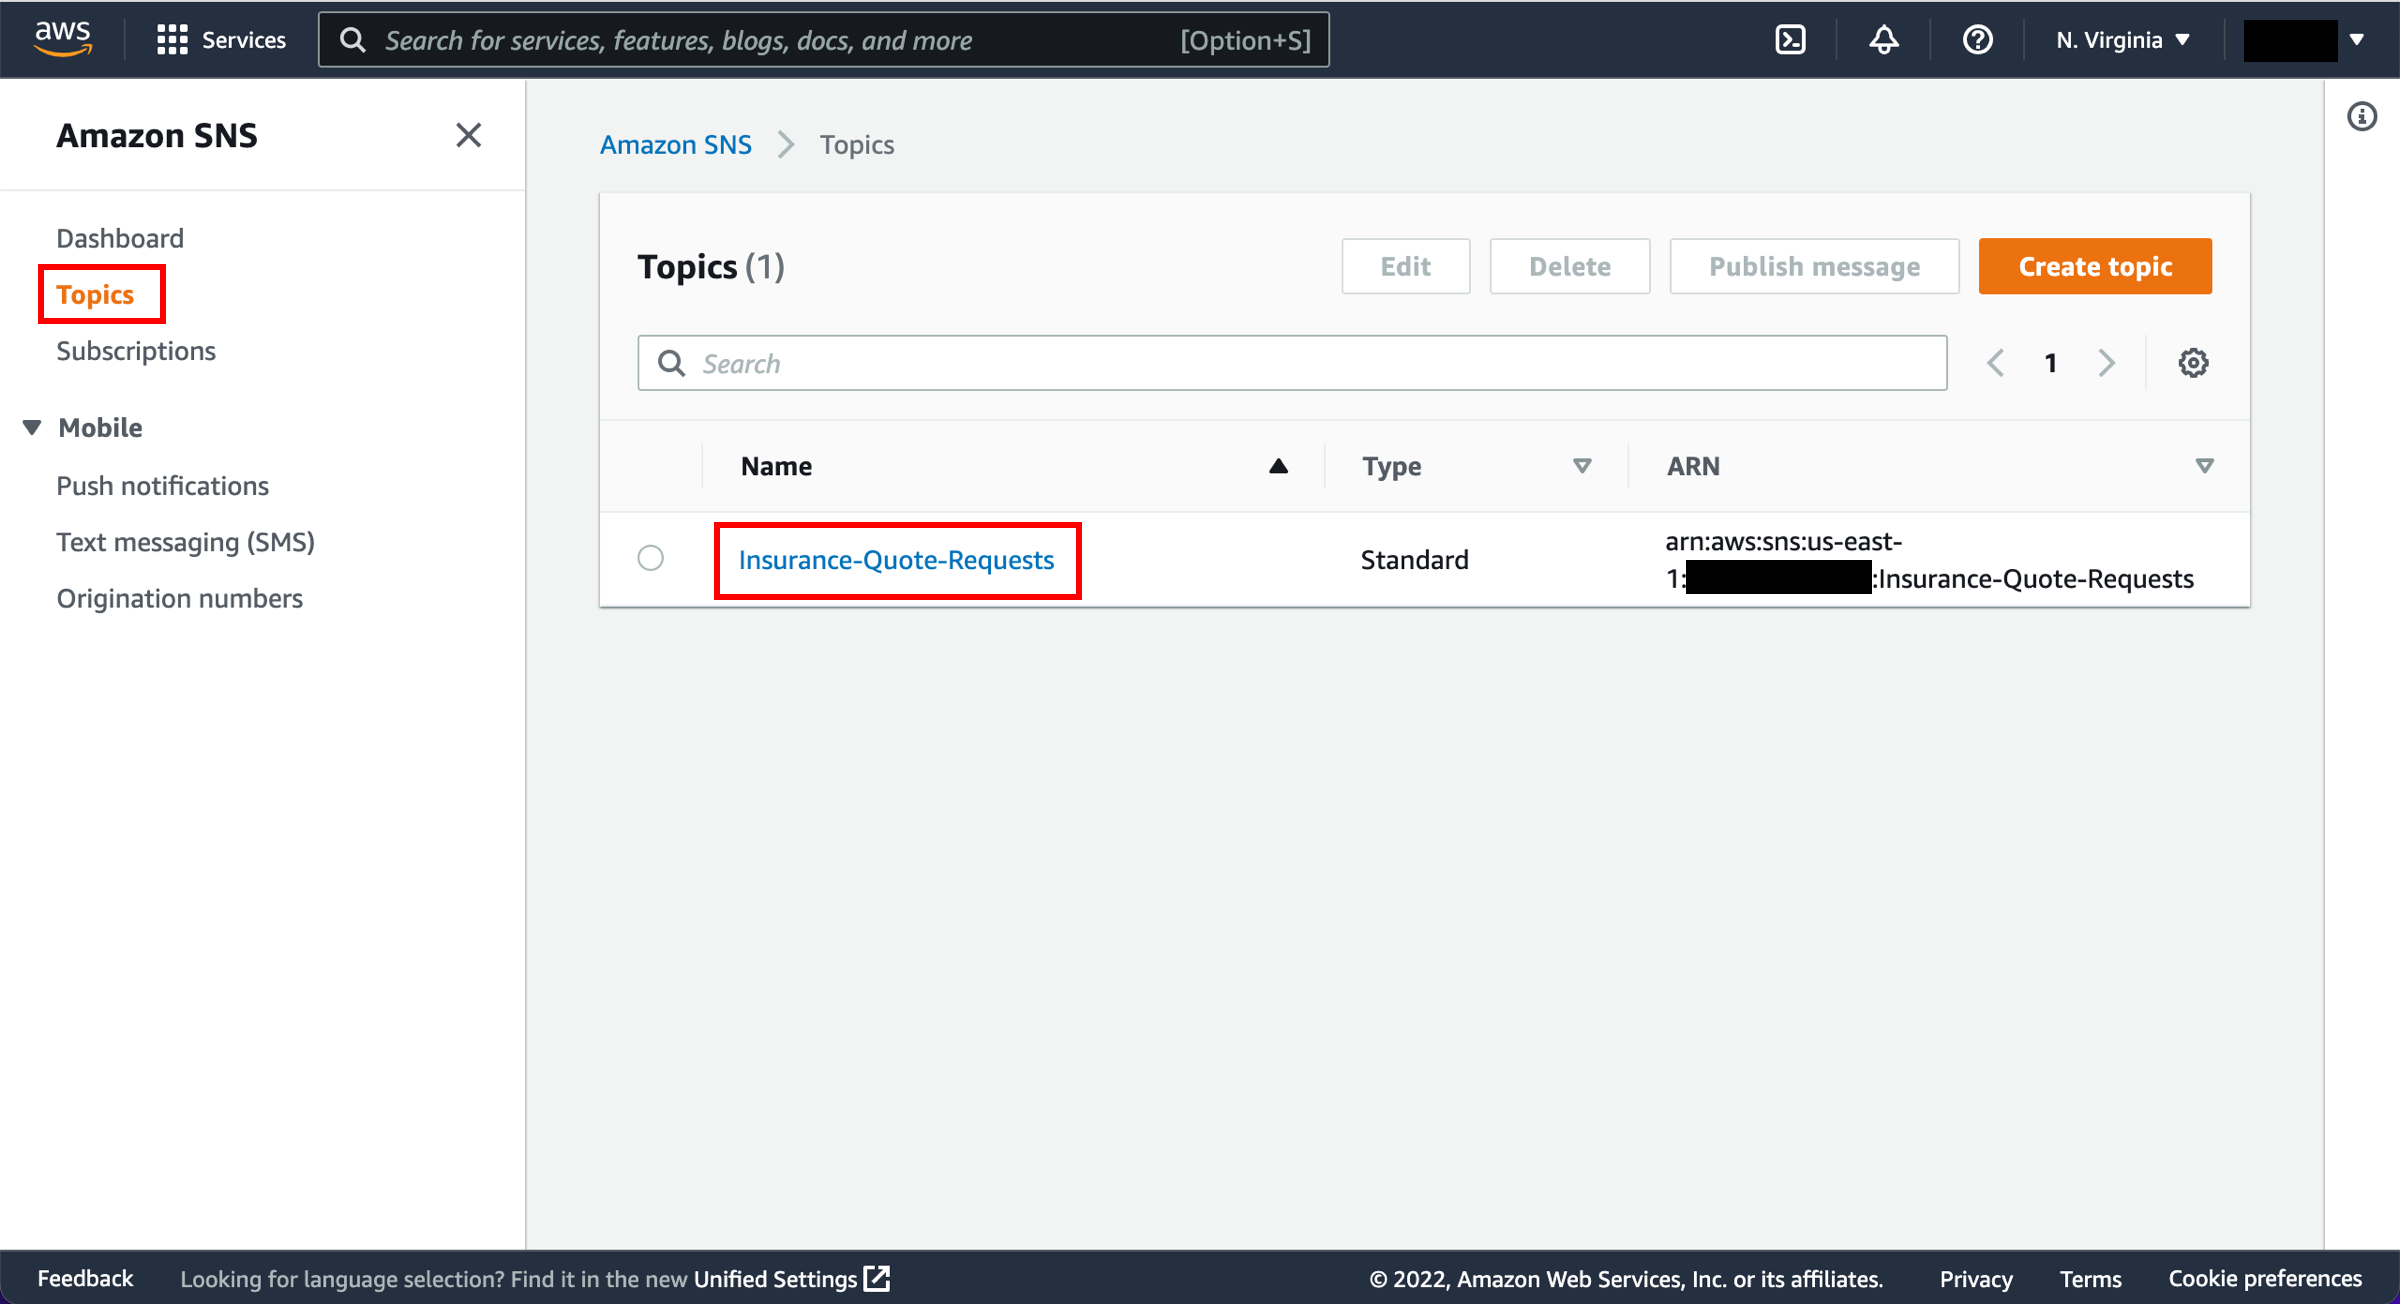Click the SNS Dashboard navigation icon
2400x1304 pixels.
pyautogui.click(x=119, y=238)
